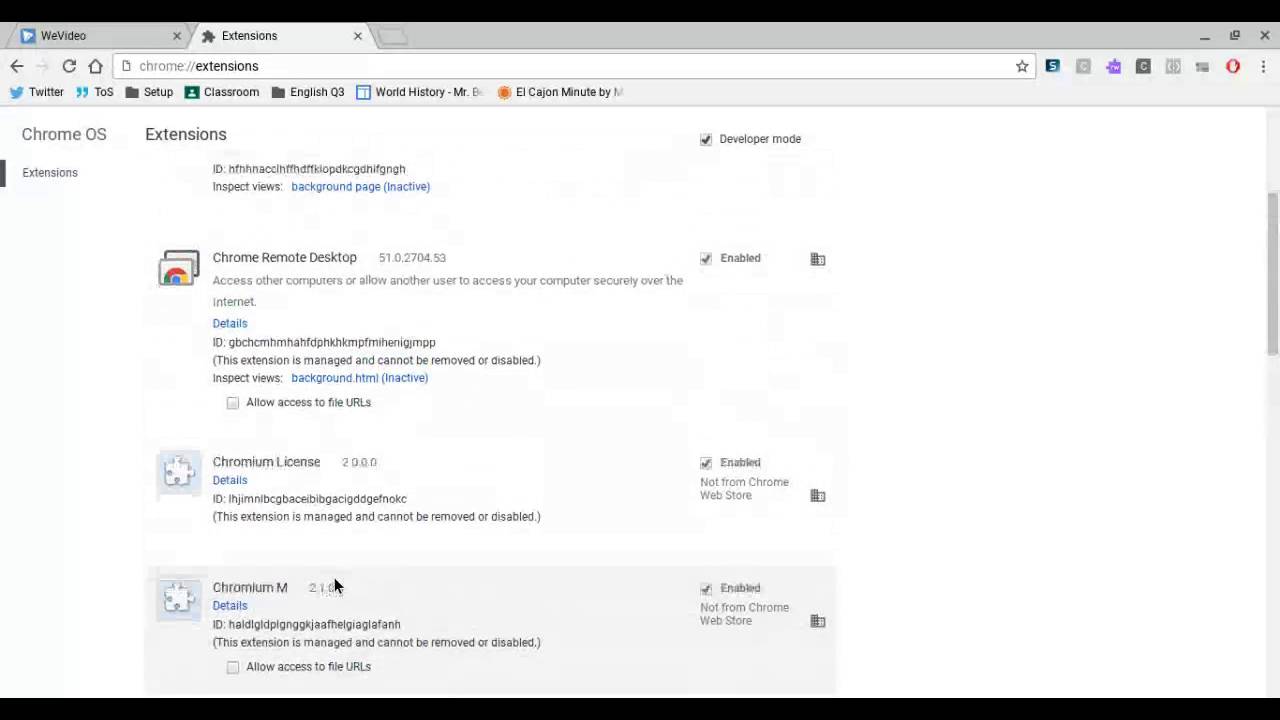The image size is (1280, 720).
Task: Close the Extensions tab
Action: point(358,36)
